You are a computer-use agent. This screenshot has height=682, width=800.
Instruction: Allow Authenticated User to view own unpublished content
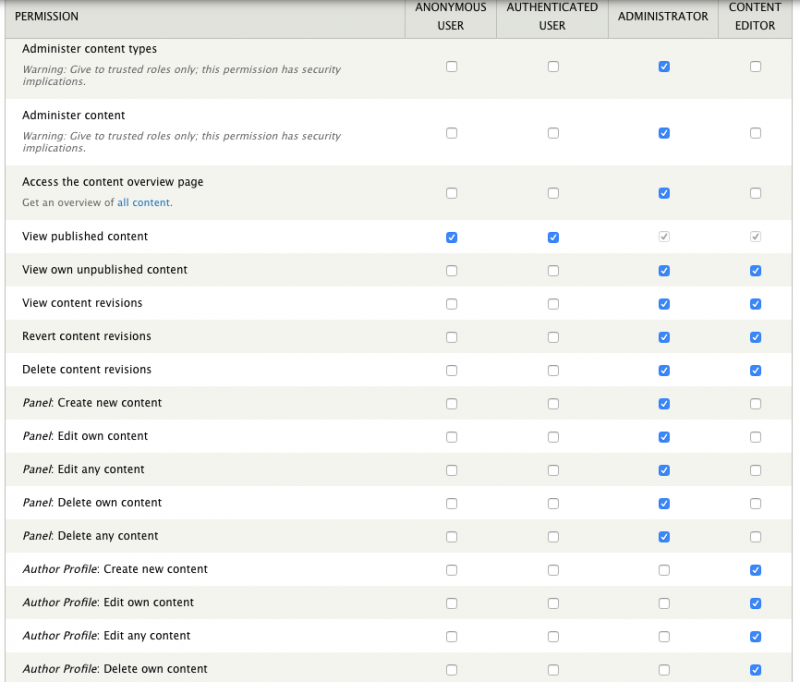553,270
